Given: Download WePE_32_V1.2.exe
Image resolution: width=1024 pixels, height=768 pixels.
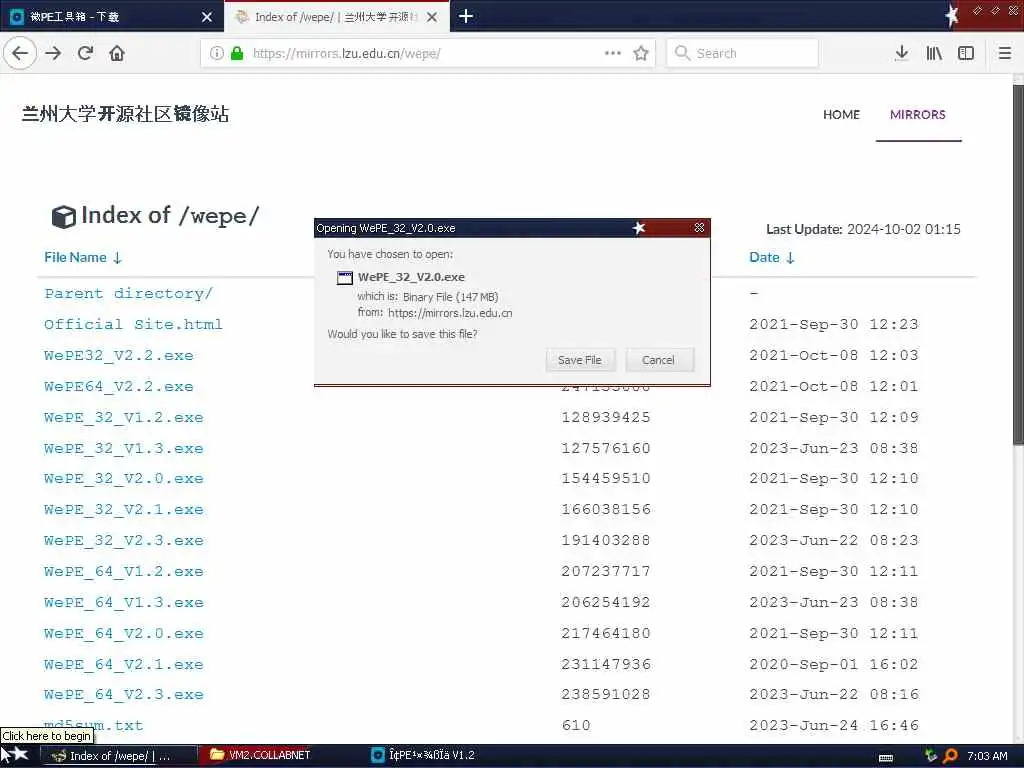Looking at the screenshot, I should (x=123, y=417).
